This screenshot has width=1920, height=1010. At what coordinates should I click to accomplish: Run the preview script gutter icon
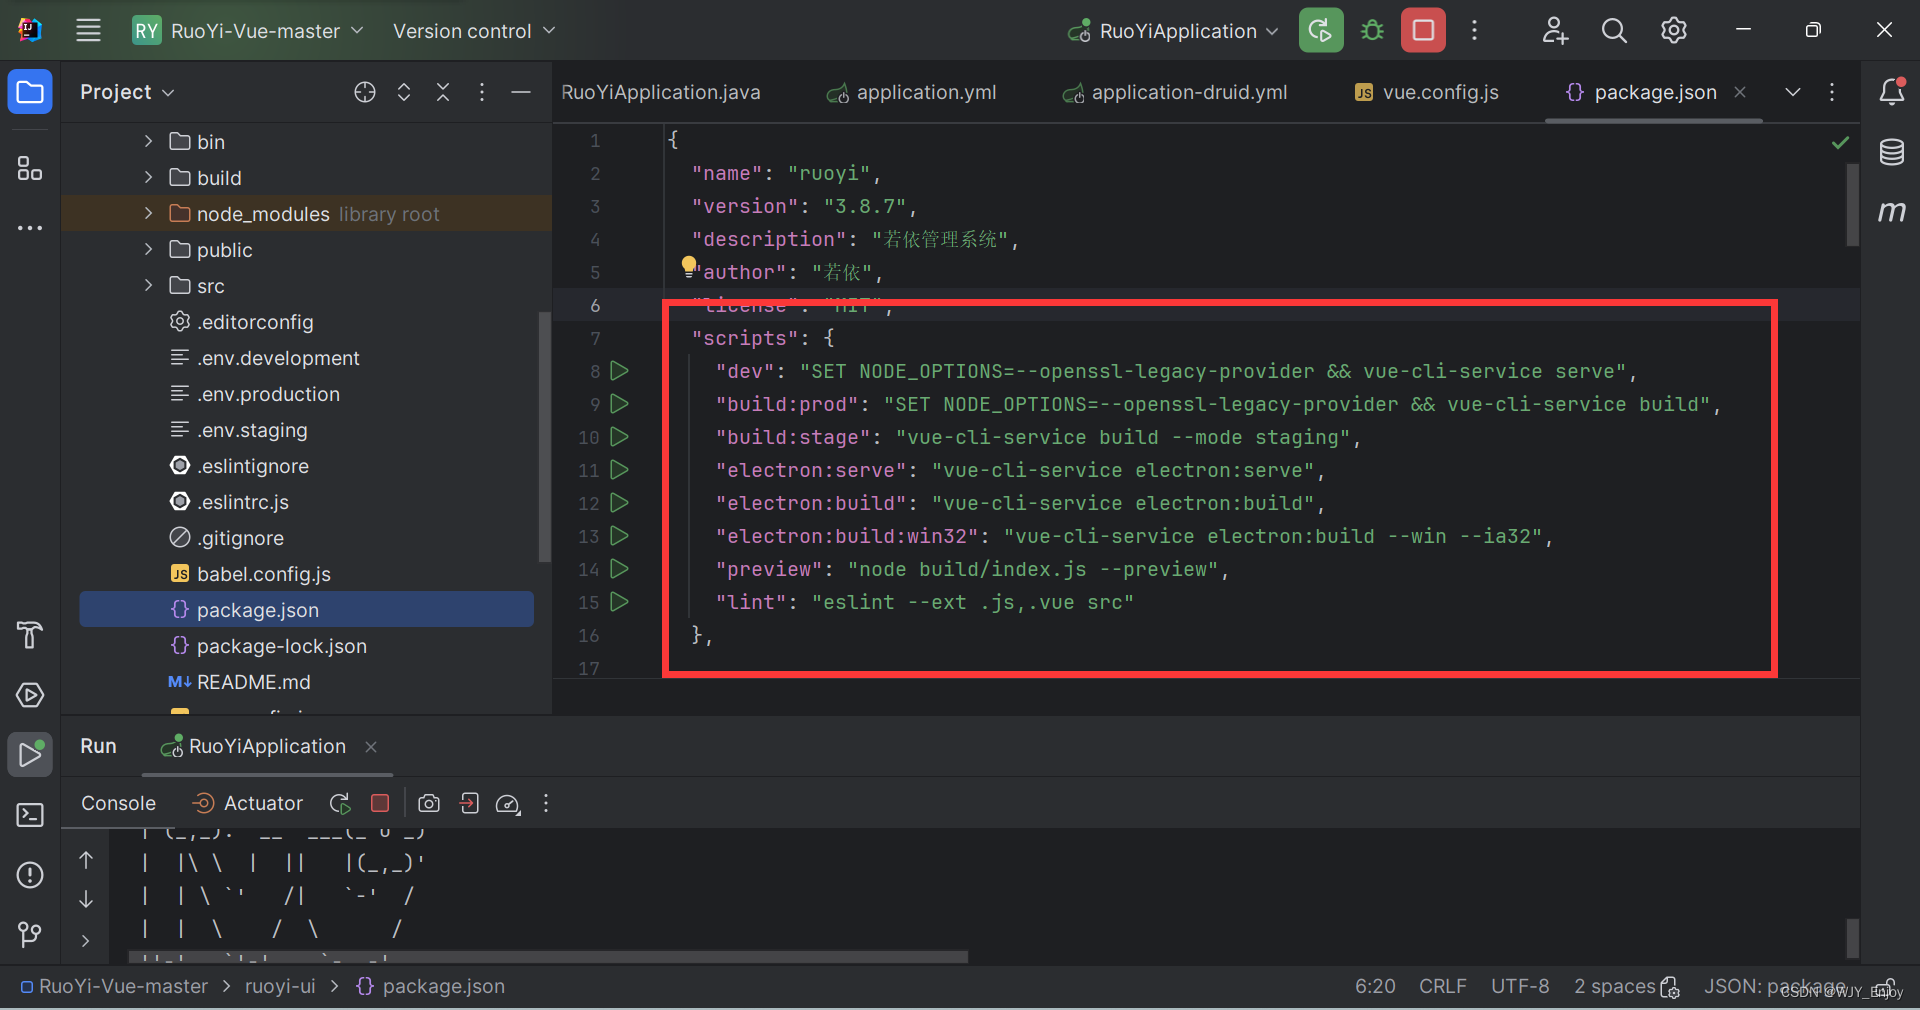(619, 569)
